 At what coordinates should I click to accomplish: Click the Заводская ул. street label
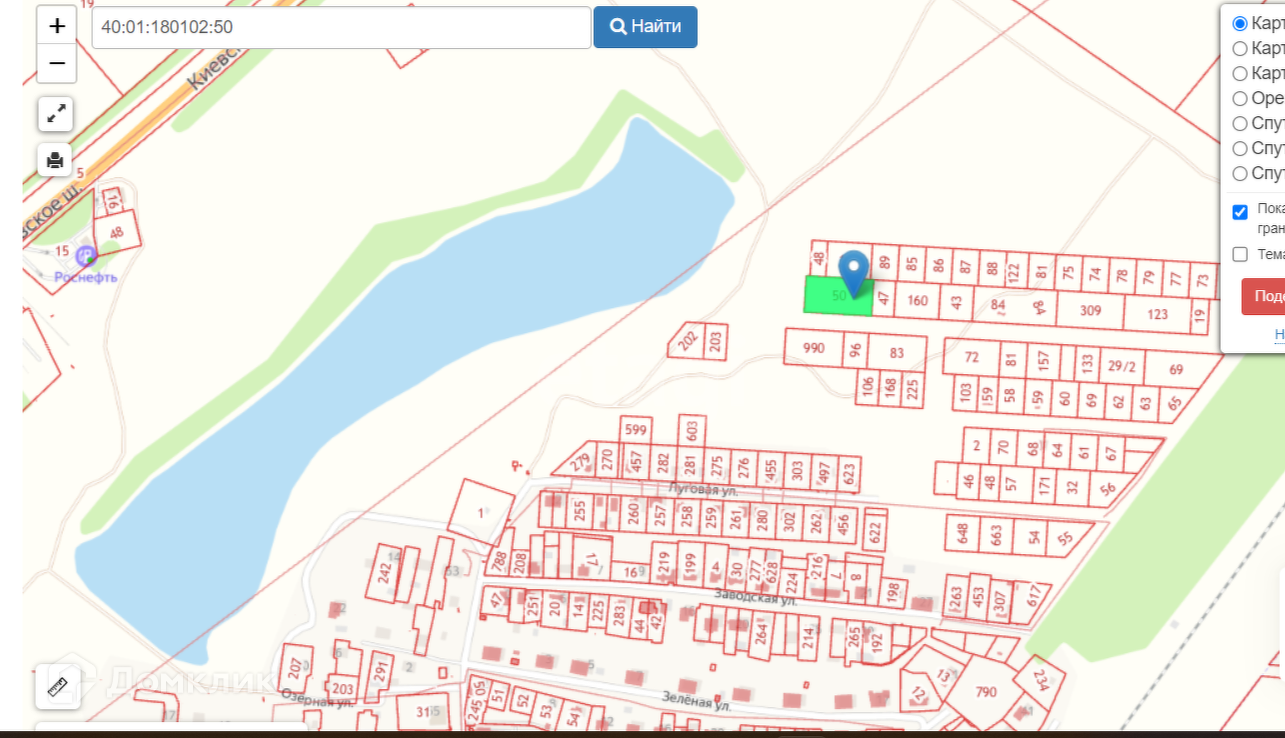[x=755, y=597]
